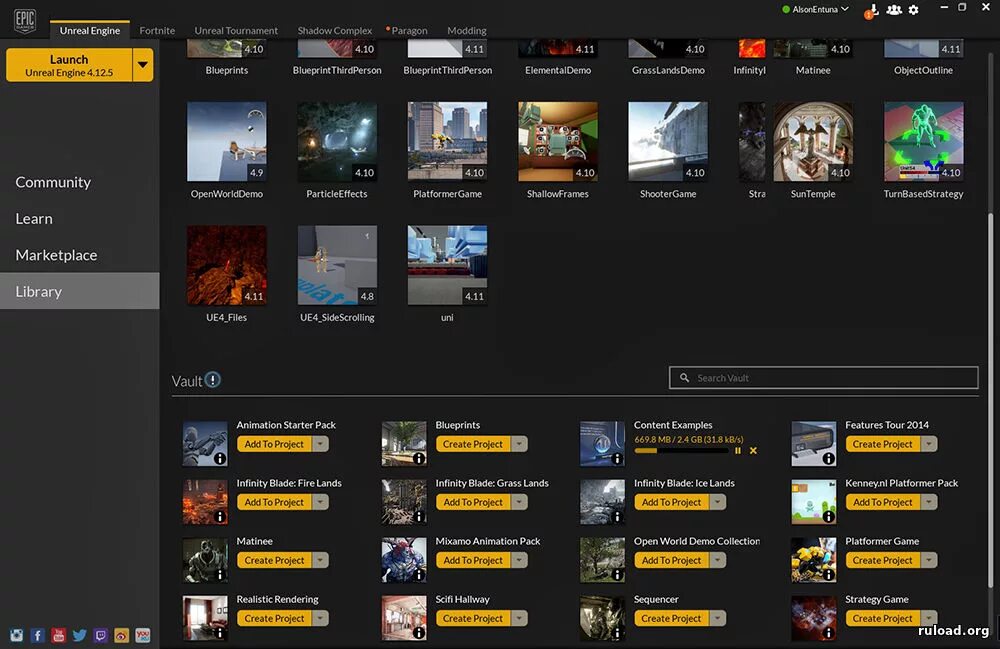Create project from Features Tour 2014
The width and height of the screenshot is (1000, 649).
point(883,444)
